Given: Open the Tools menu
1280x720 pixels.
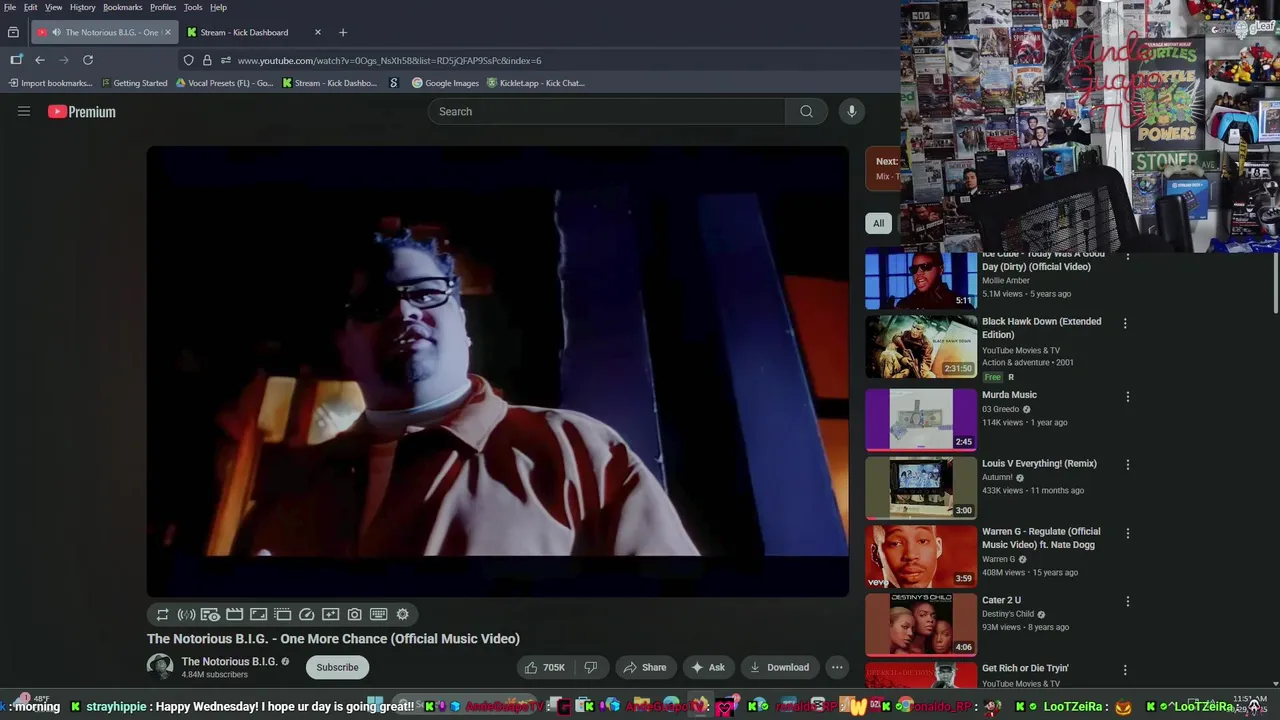Looking at the screenshot, I should pos(193,7).
